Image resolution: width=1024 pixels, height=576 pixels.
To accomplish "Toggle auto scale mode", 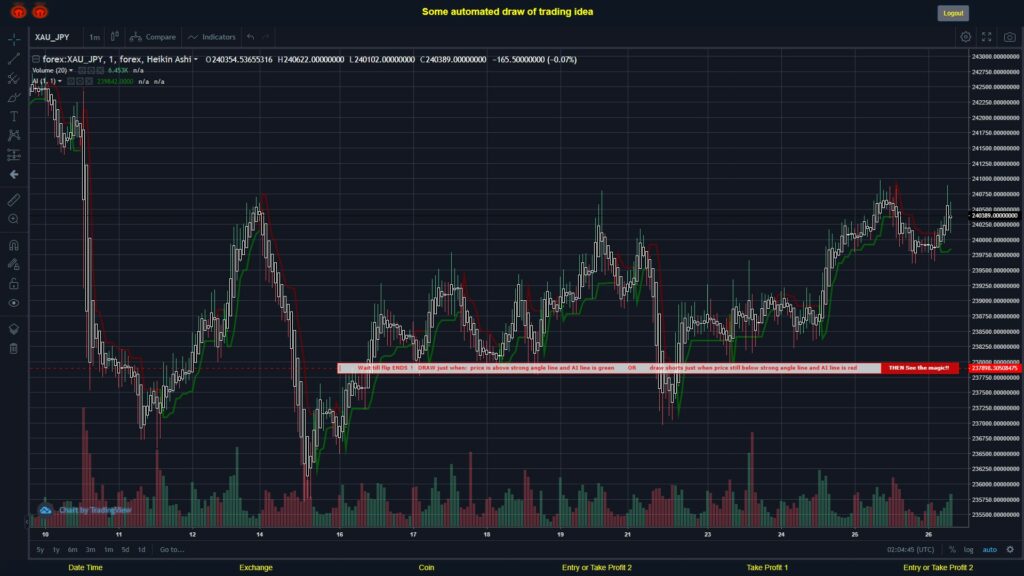I will (990, 550).
